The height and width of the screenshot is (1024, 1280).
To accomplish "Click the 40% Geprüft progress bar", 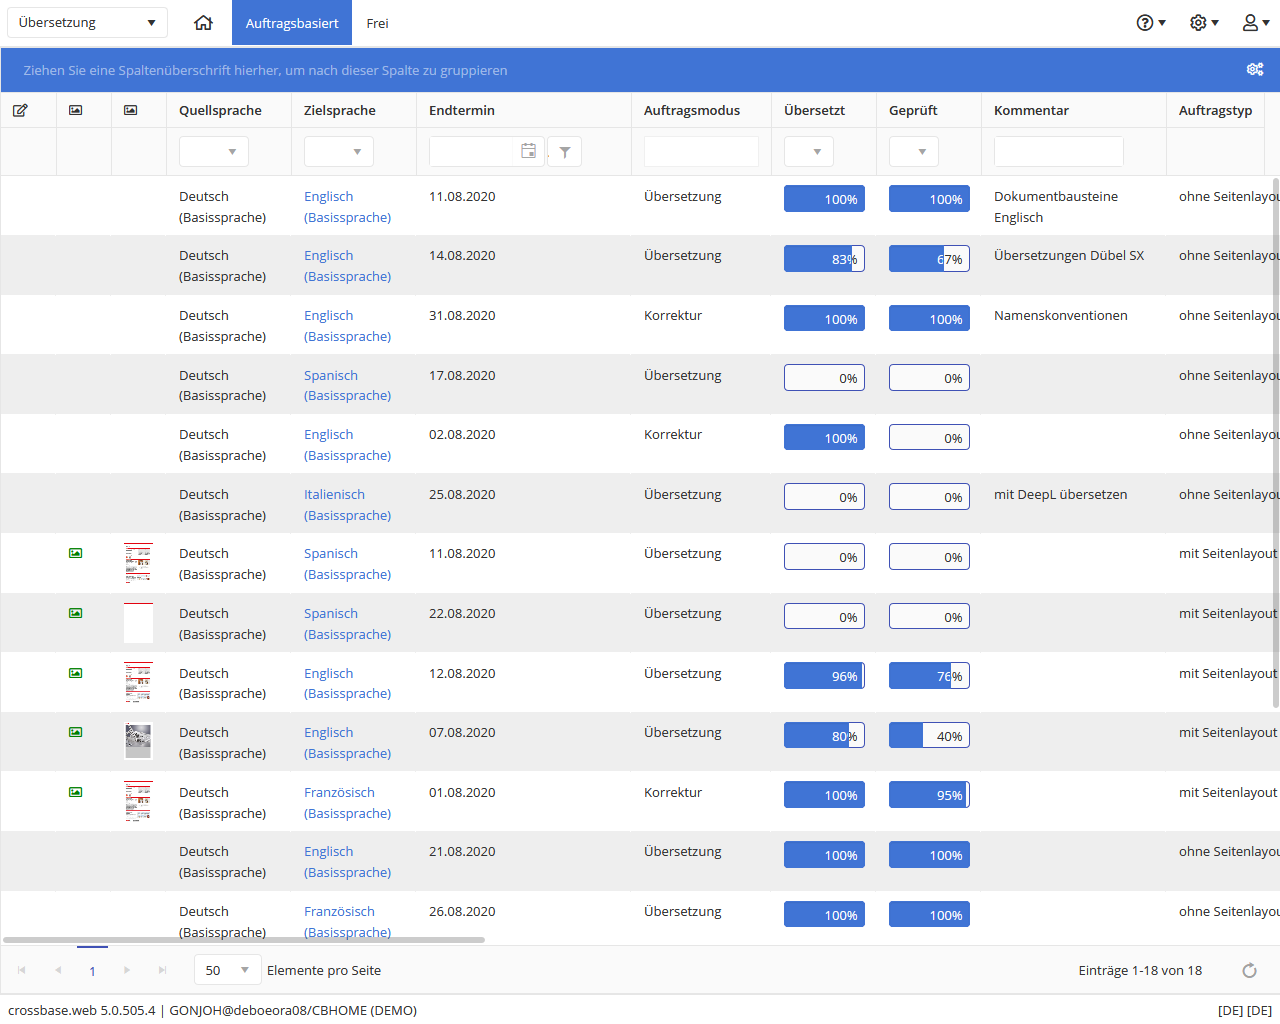I will (x=929, y=736).
